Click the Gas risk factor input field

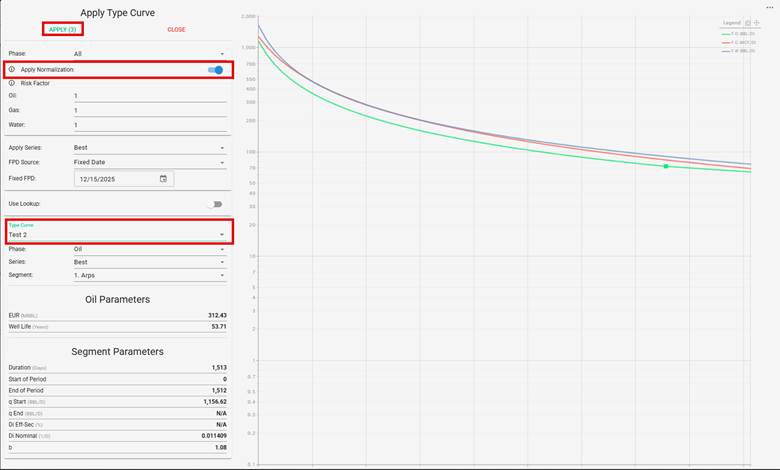click(150, 110)
